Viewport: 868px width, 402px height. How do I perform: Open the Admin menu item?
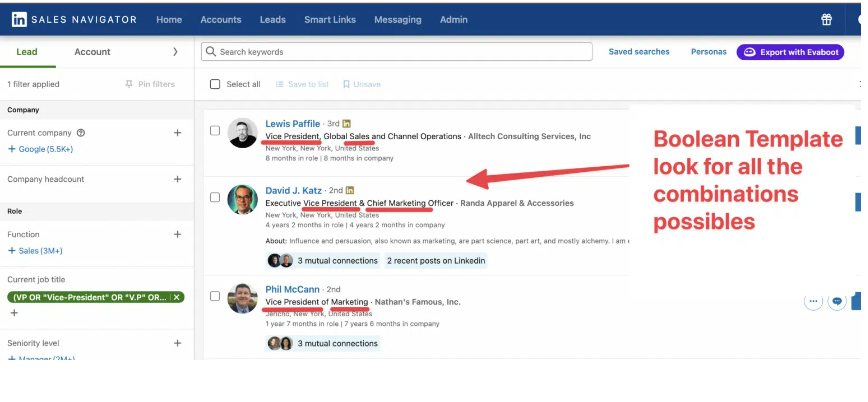454,19
